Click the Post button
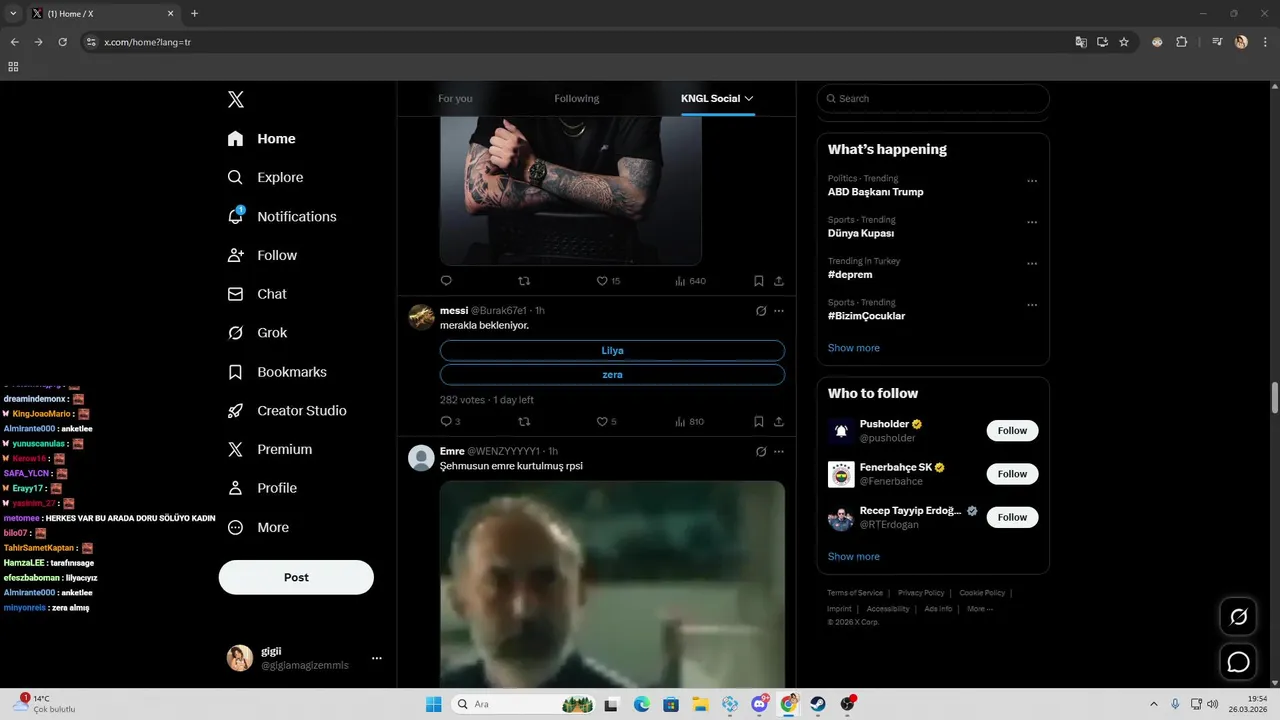The height and width of the screenshot is (720, 1280). (x=296, y=577)
